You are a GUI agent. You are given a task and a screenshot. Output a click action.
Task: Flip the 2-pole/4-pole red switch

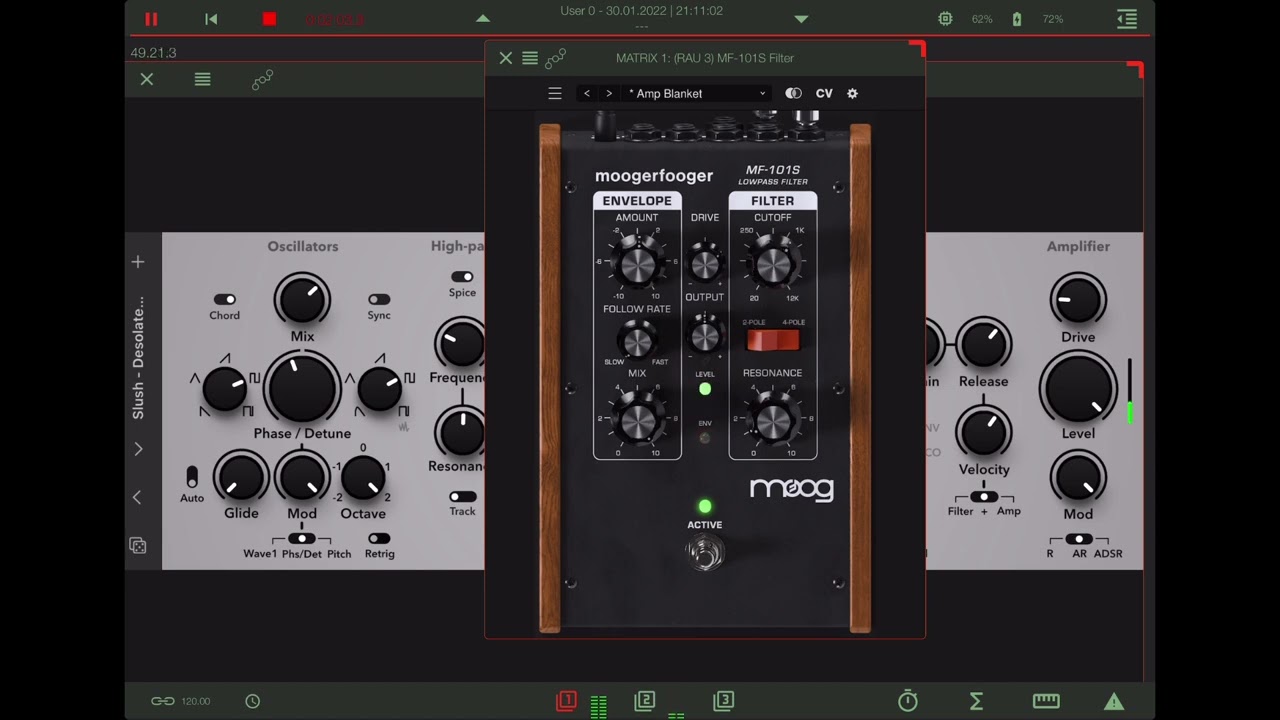point(773,341)
